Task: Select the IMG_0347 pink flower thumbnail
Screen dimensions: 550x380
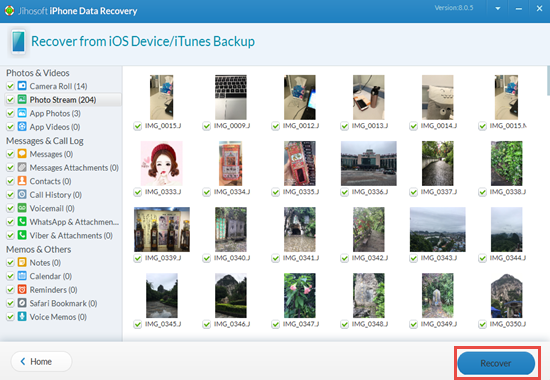Action: pyautogui.click(x=300, y=295)
